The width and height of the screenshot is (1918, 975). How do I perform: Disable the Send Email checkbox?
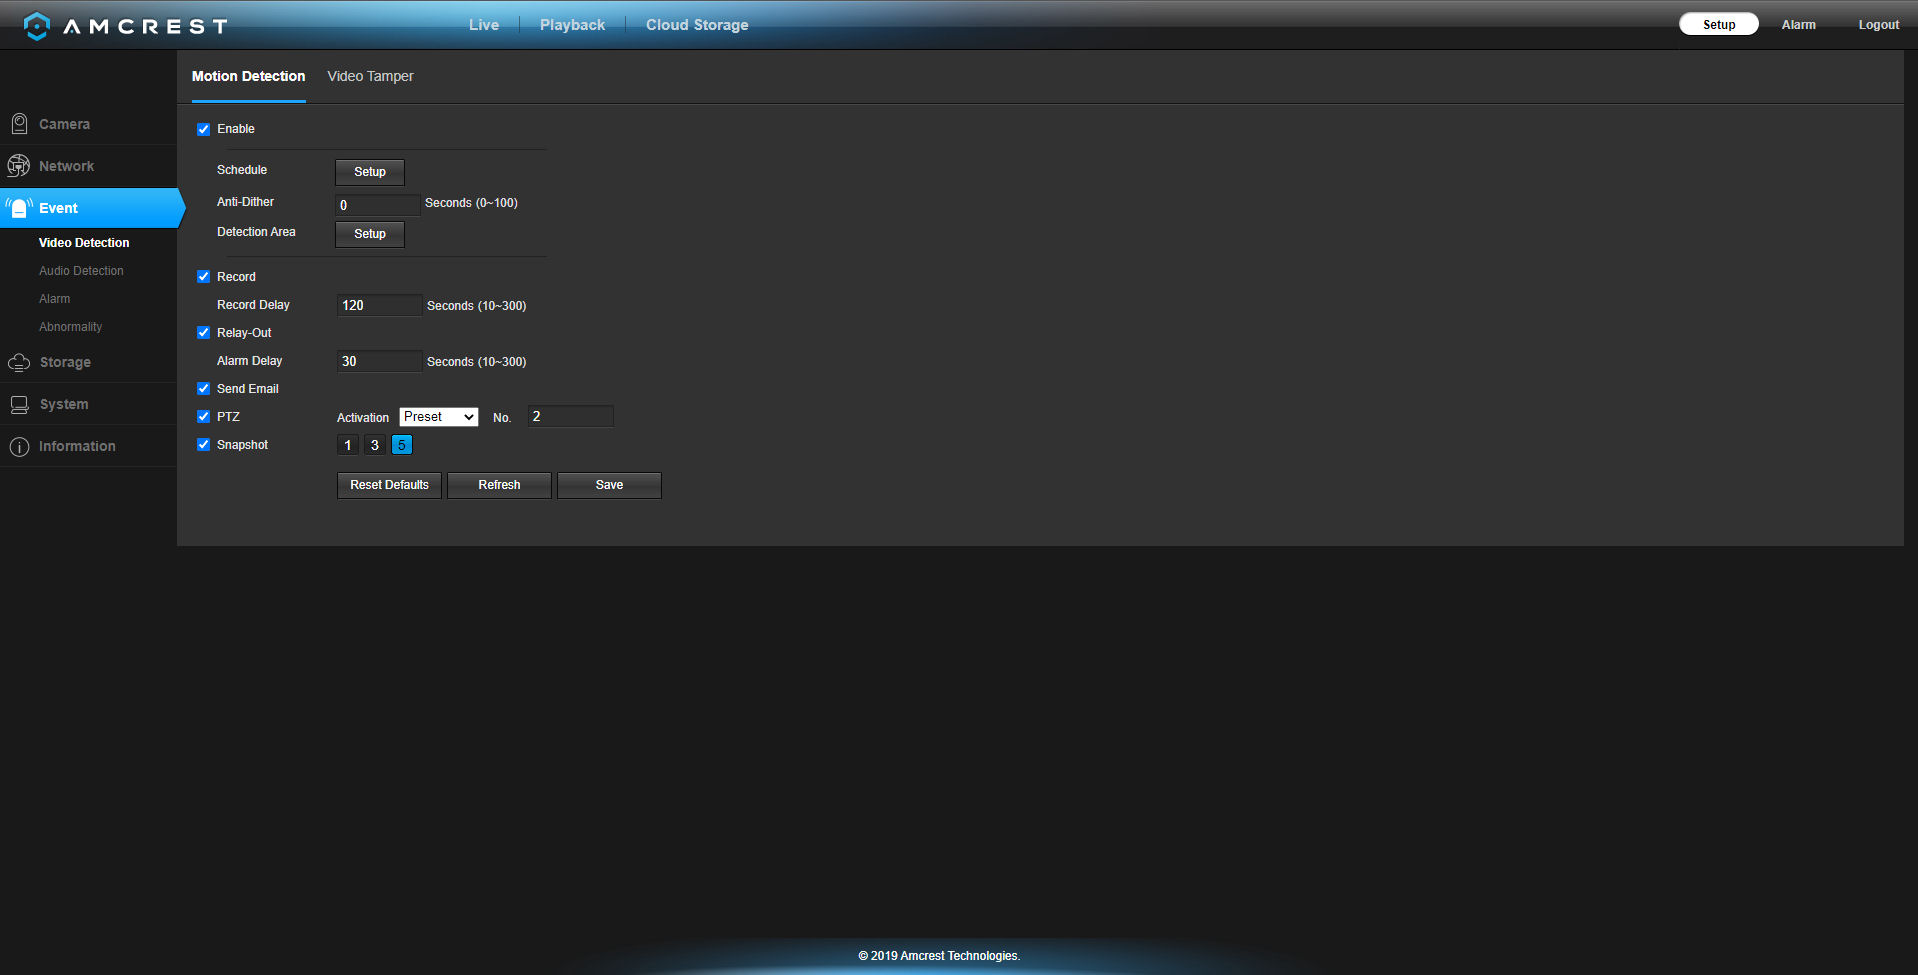[203, 389]
